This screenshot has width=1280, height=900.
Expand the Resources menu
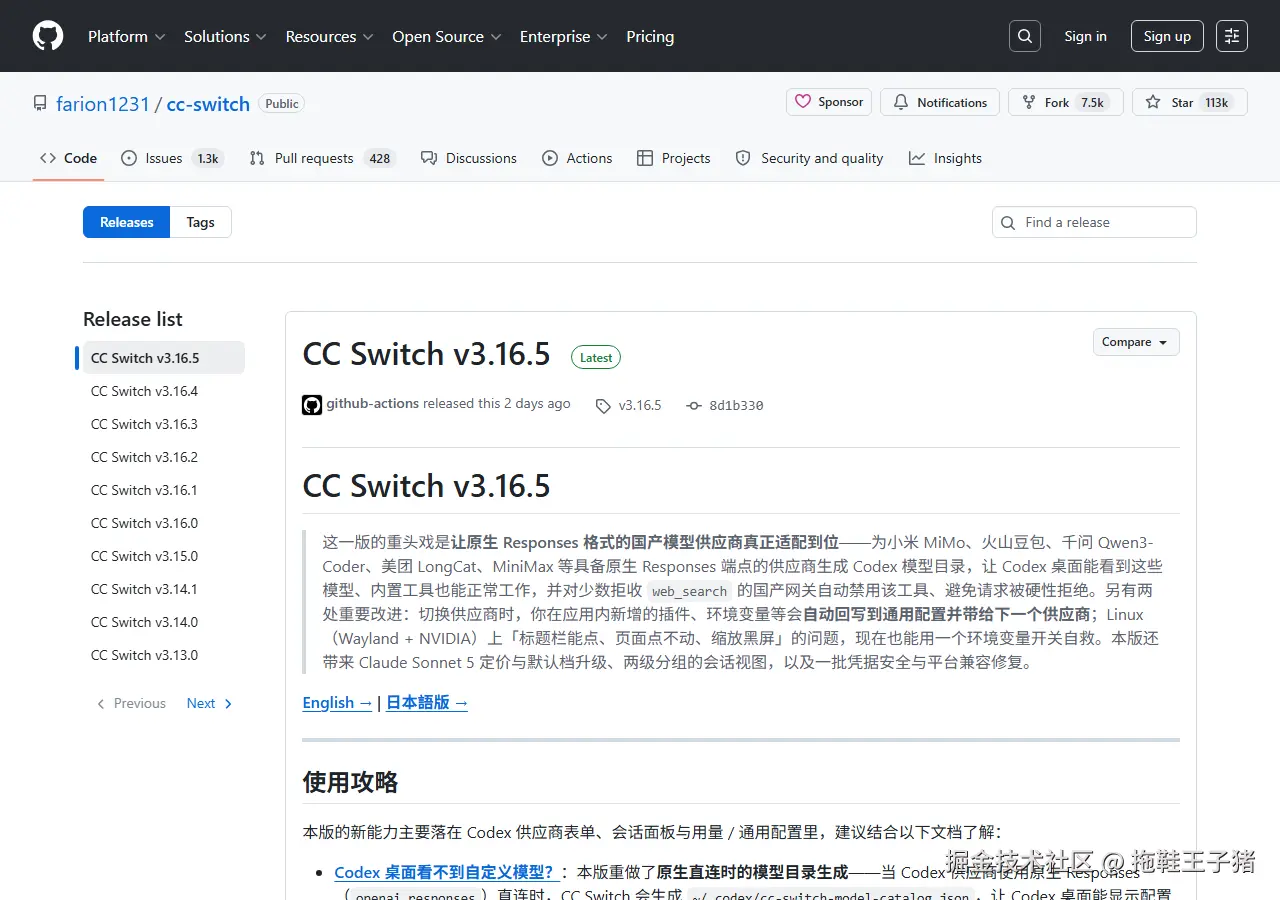[329, 36]
